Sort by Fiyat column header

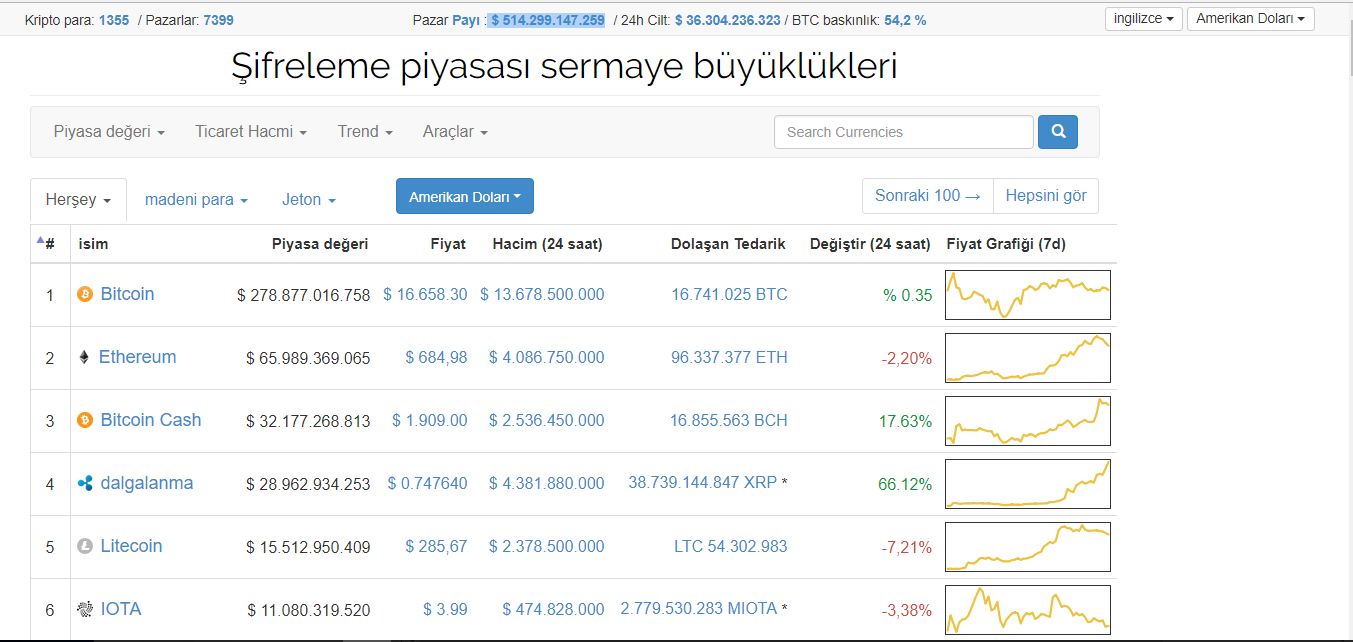click(x=448, y=244)
